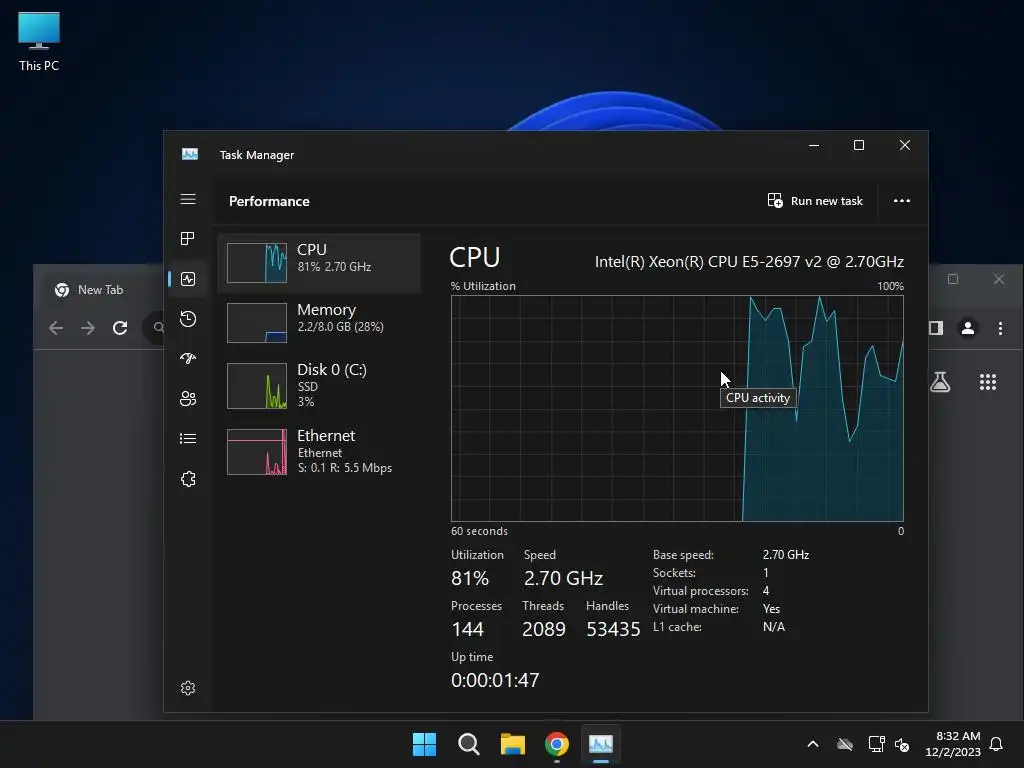The image size is (1024, 768).
Task: Click the Chrome Labs flask icon
Action: tap(940, 382)
